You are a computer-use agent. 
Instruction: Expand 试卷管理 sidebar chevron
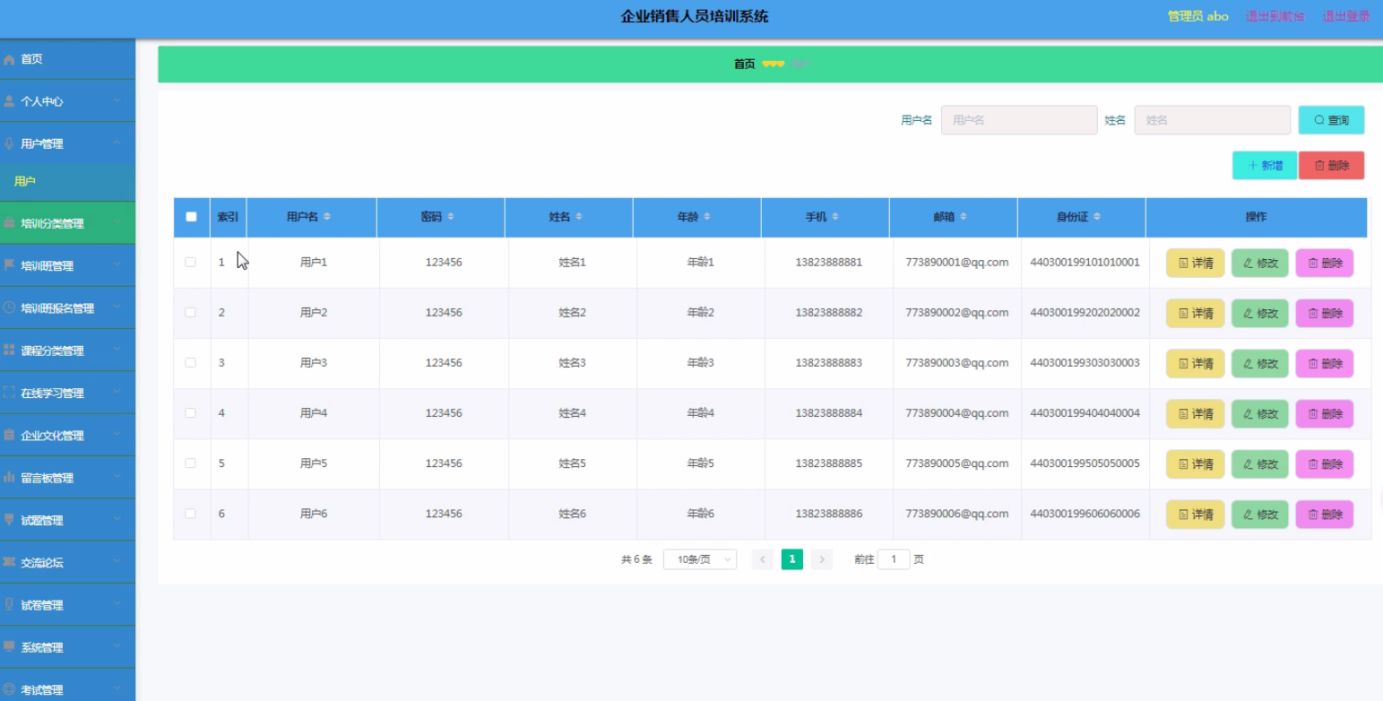pyautogui.click(x=118, y=605)
